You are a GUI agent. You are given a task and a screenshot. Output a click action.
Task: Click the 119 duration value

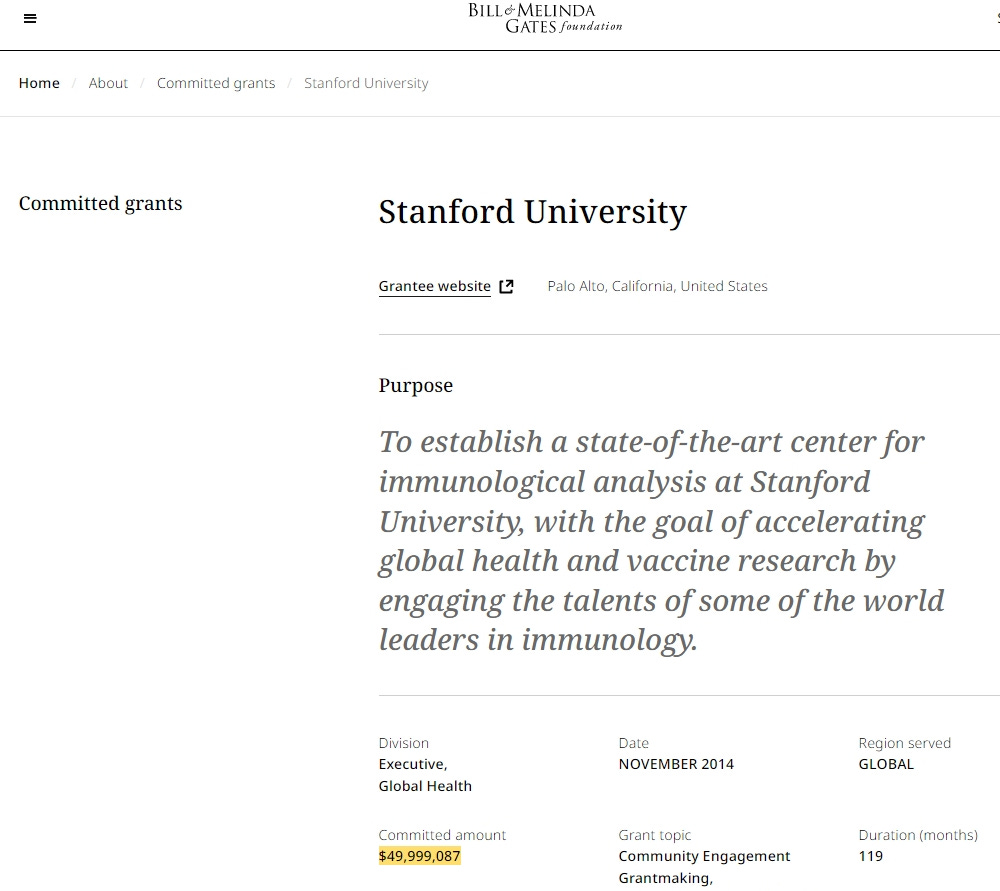[871, 856]
